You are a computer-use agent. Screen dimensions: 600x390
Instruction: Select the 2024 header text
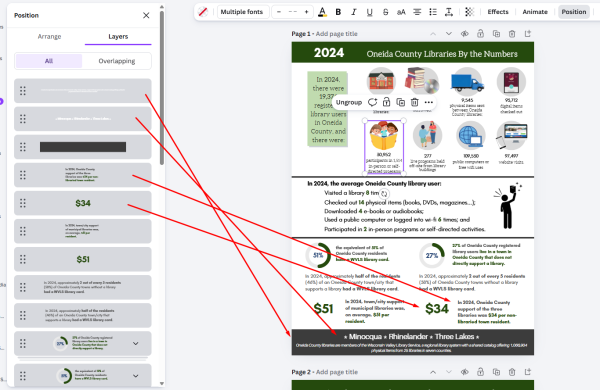[x=329, y=52]
